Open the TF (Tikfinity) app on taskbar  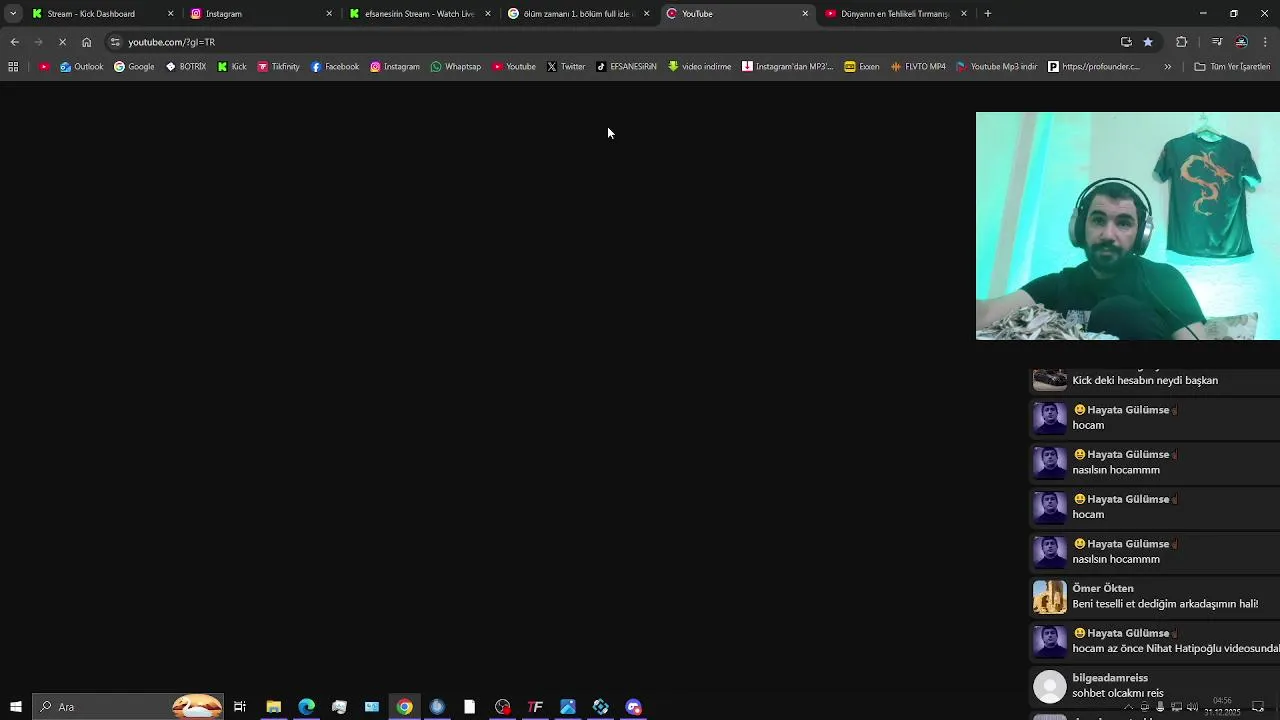[535, 707]
